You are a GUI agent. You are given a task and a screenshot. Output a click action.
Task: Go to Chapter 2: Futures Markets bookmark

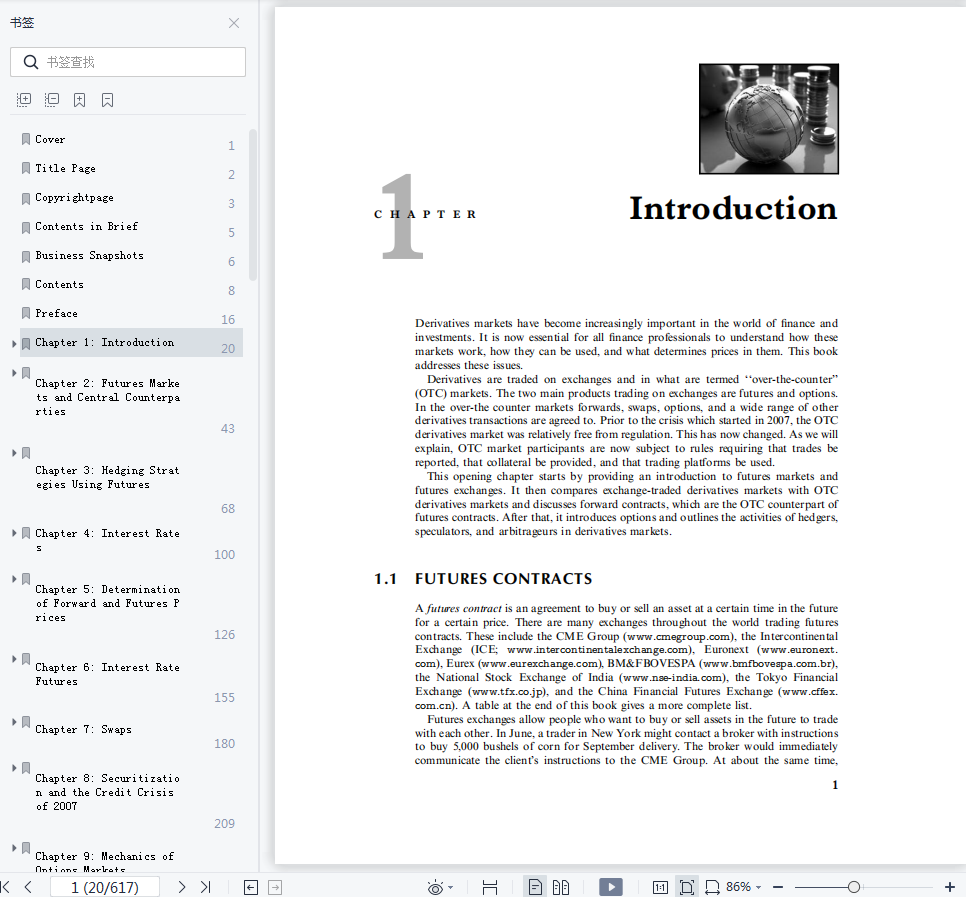point(108,397)
